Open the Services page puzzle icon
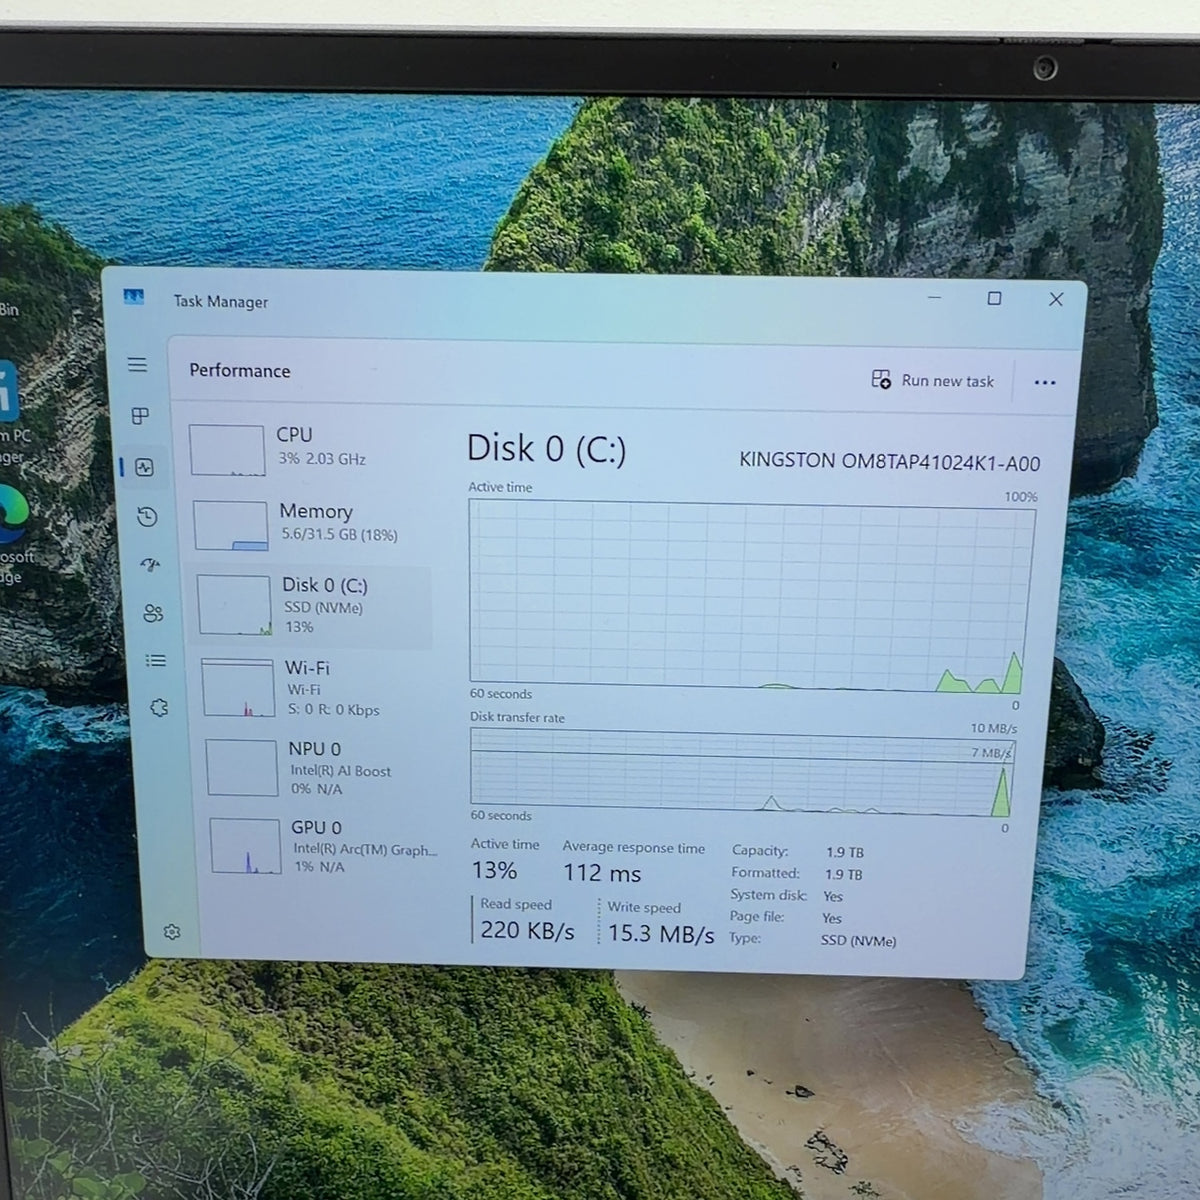1200x1200 pixels. tap(158, 708)
